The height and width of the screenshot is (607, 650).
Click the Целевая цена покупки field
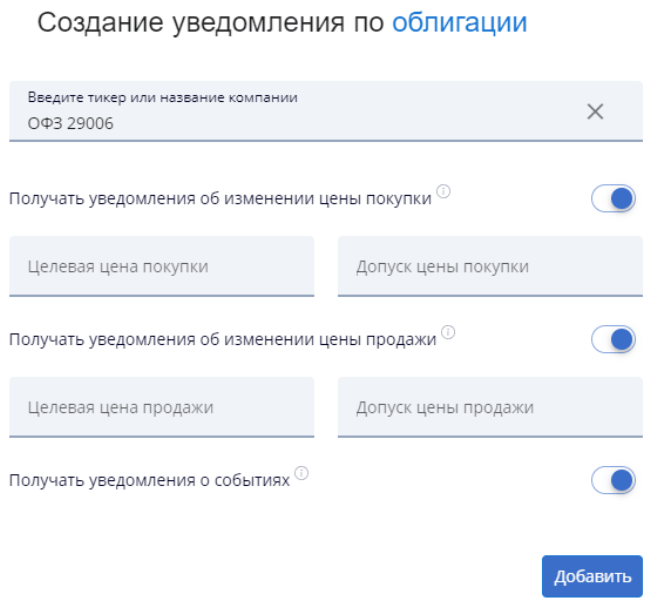tap(161, 267)
